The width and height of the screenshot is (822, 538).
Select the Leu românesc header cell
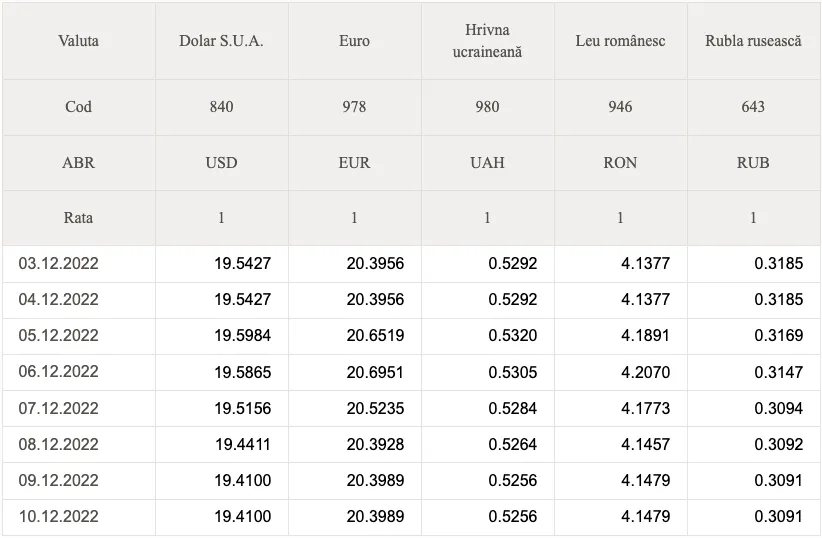point(620,41)
